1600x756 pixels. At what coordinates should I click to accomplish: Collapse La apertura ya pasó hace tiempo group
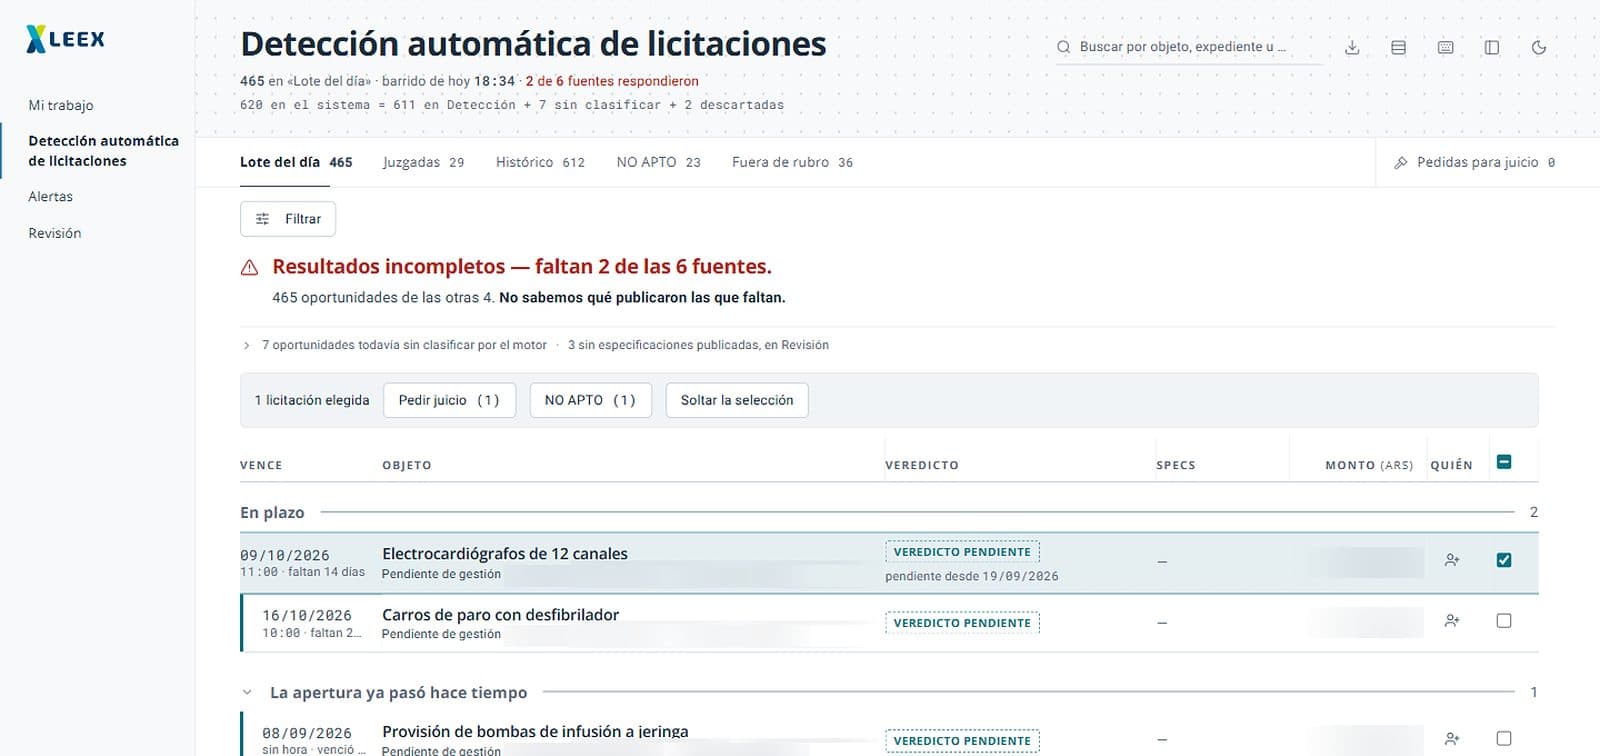(x=247, y=692)
